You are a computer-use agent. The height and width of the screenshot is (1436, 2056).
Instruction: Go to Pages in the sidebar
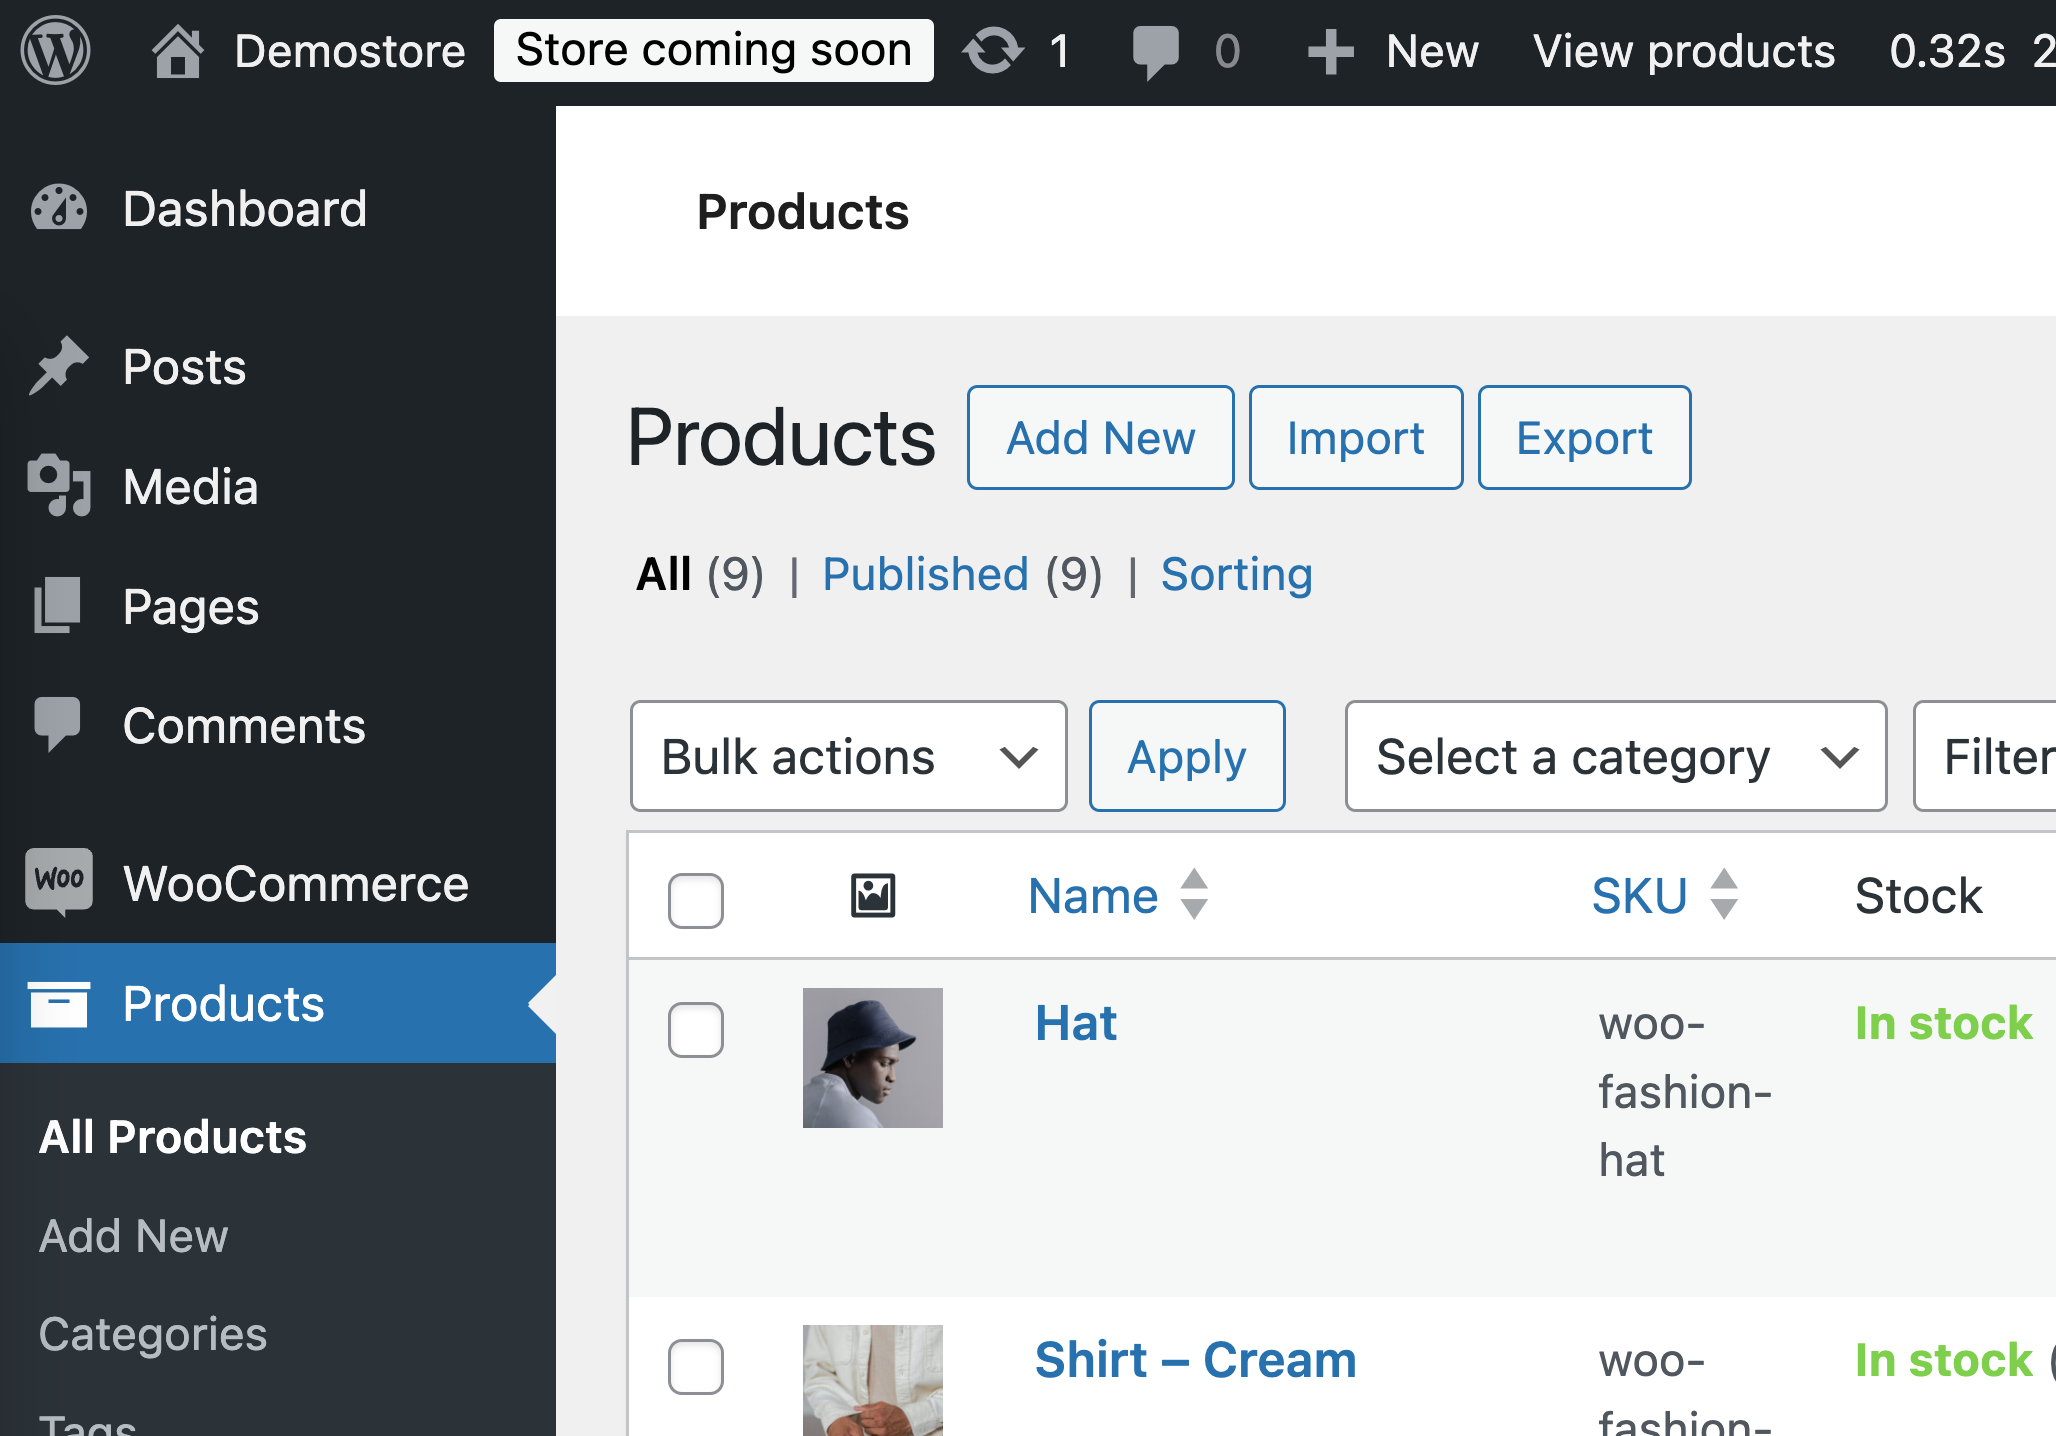tap(190, 607)
